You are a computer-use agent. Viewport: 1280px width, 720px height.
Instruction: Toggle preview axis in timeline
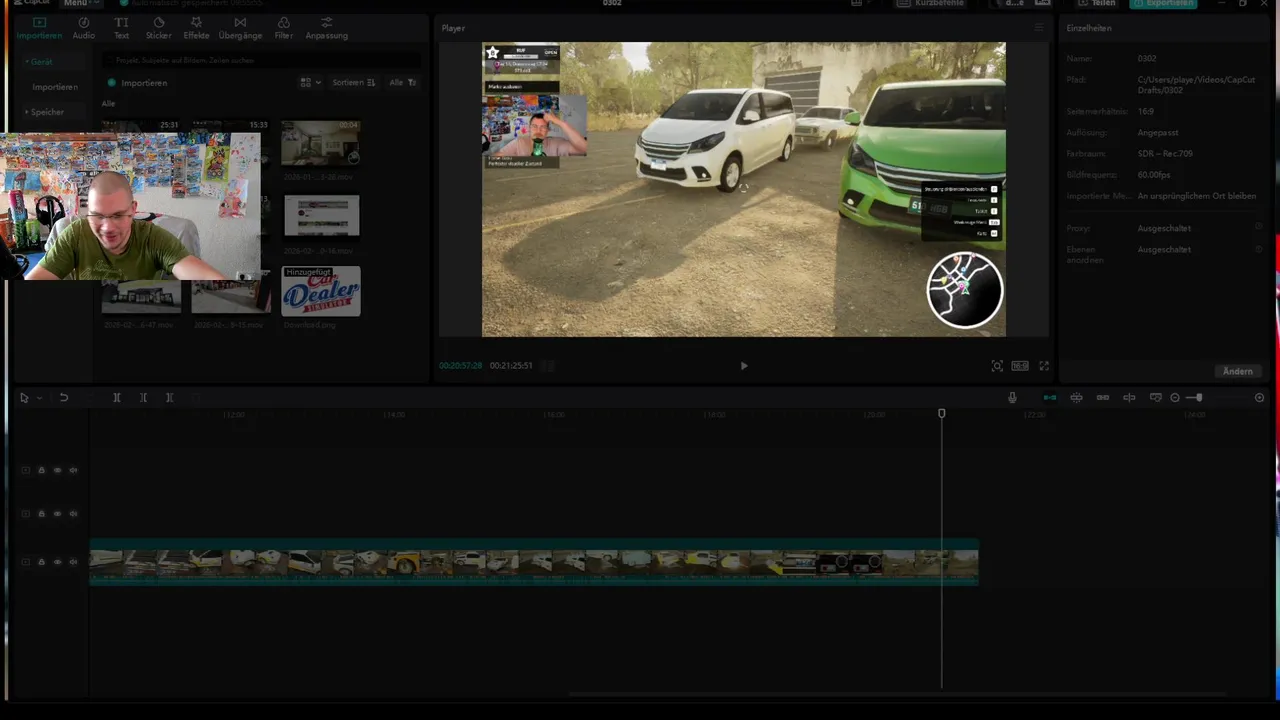coord(1129,398)
